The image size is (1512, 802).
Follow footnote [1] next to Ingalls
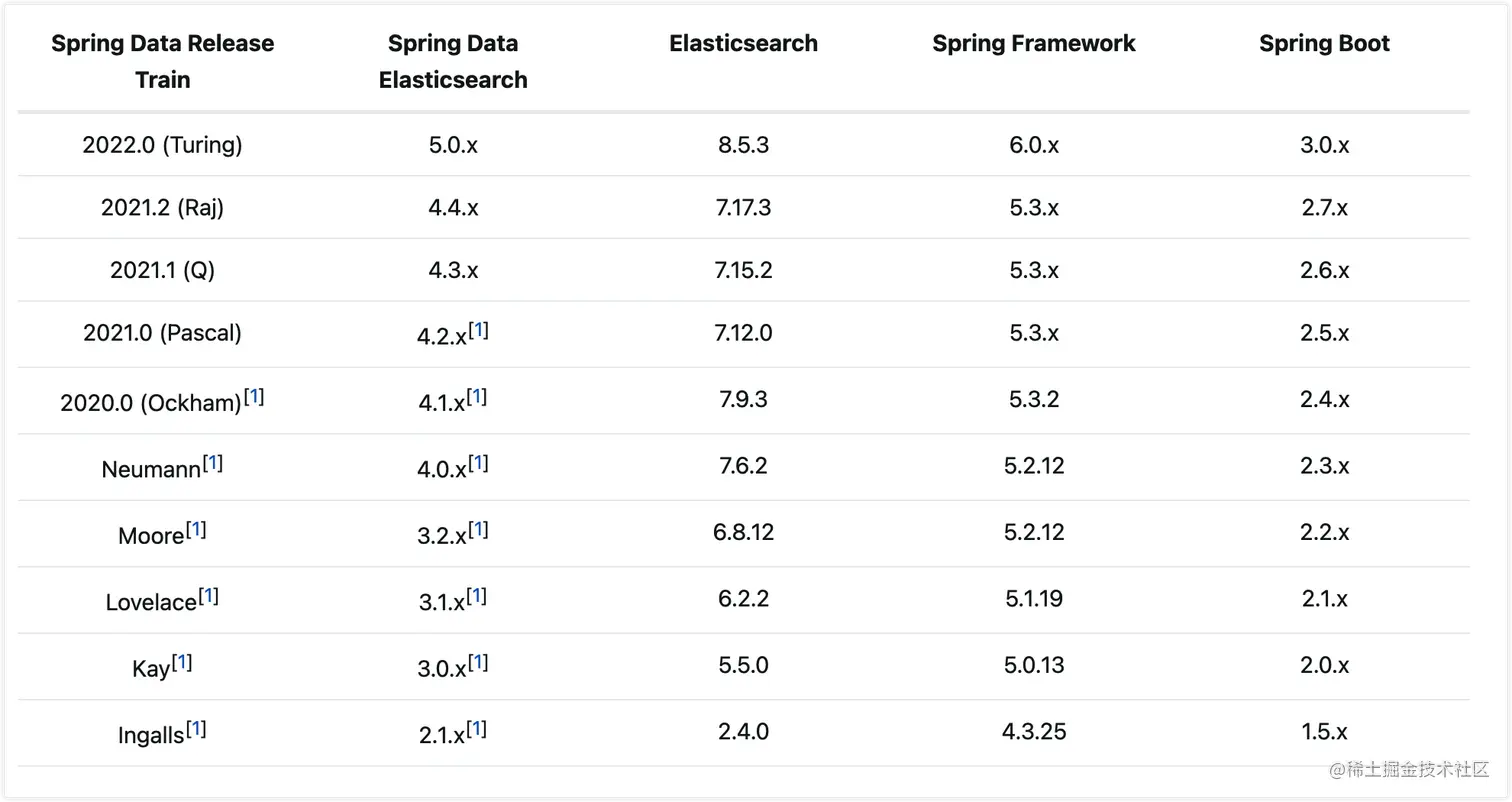pos(196,729)
